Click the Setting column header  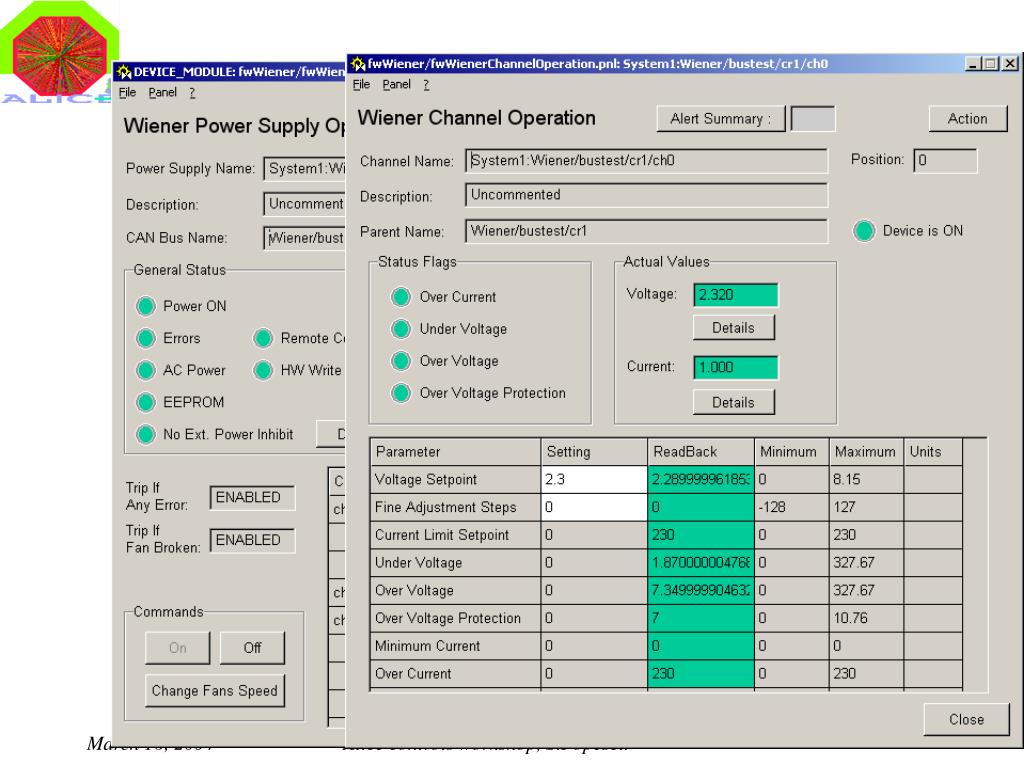click(x=594, y=452)
